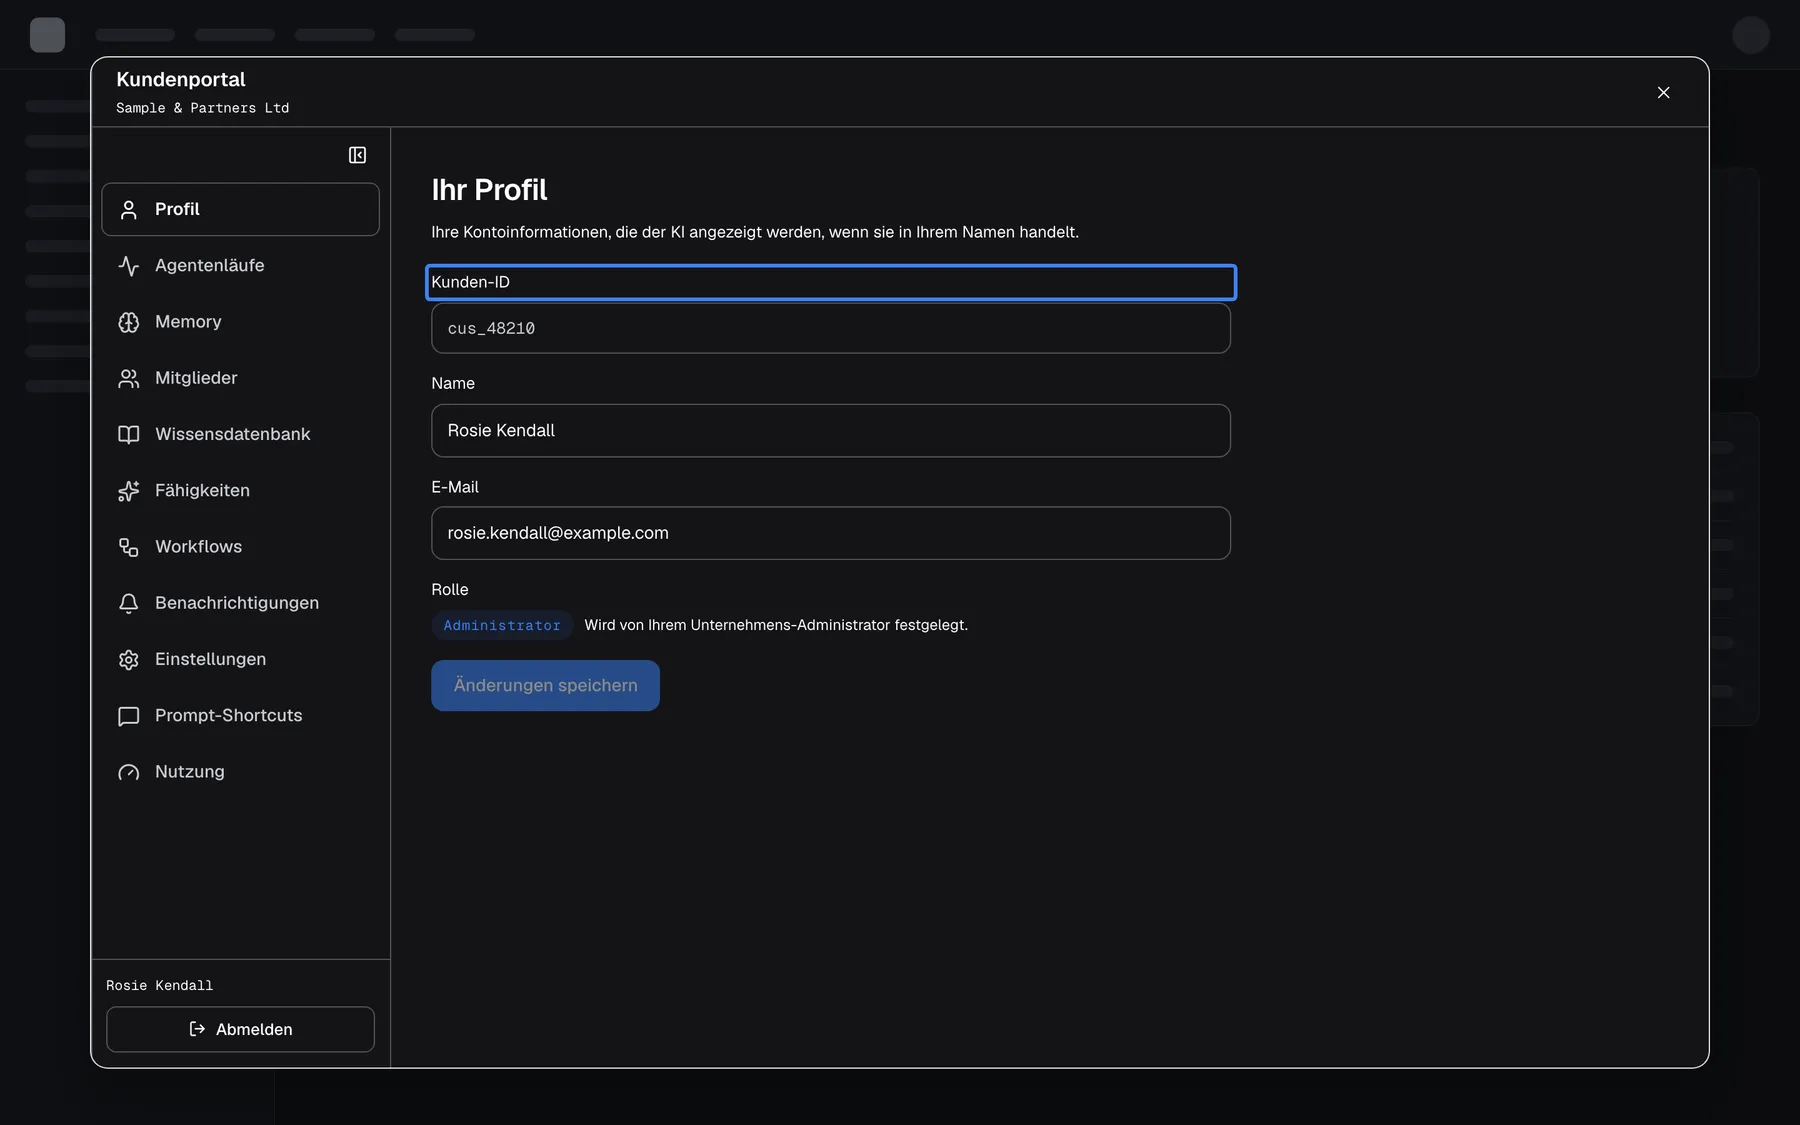View the Nutzung page

[x=240, y=772]
